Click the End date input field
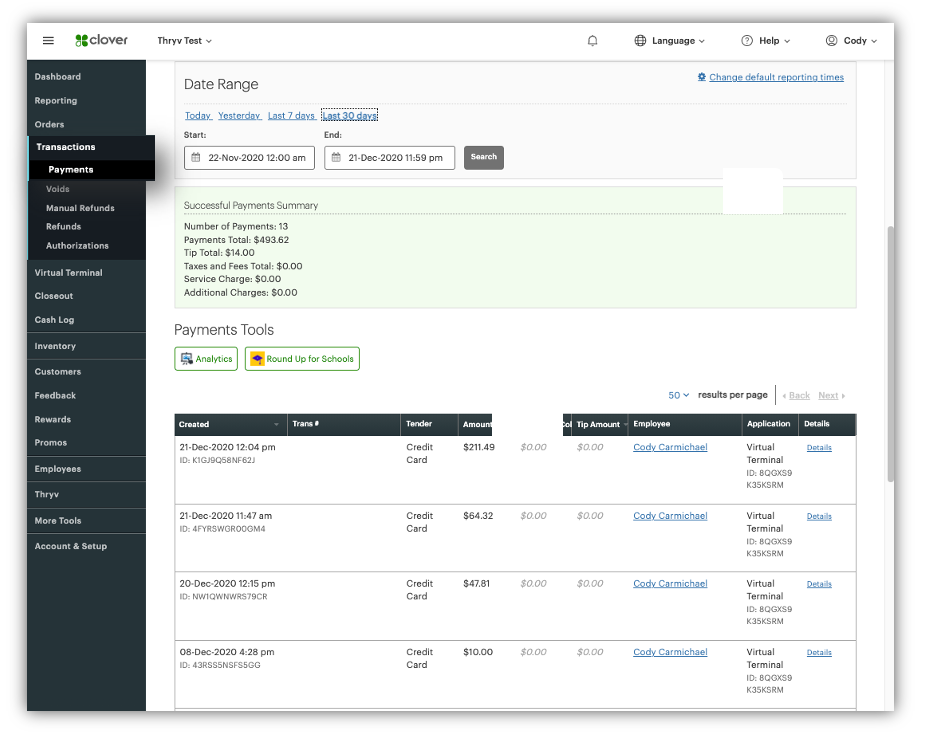The width and height of the screenshot is (926, 734). [389, 158]
